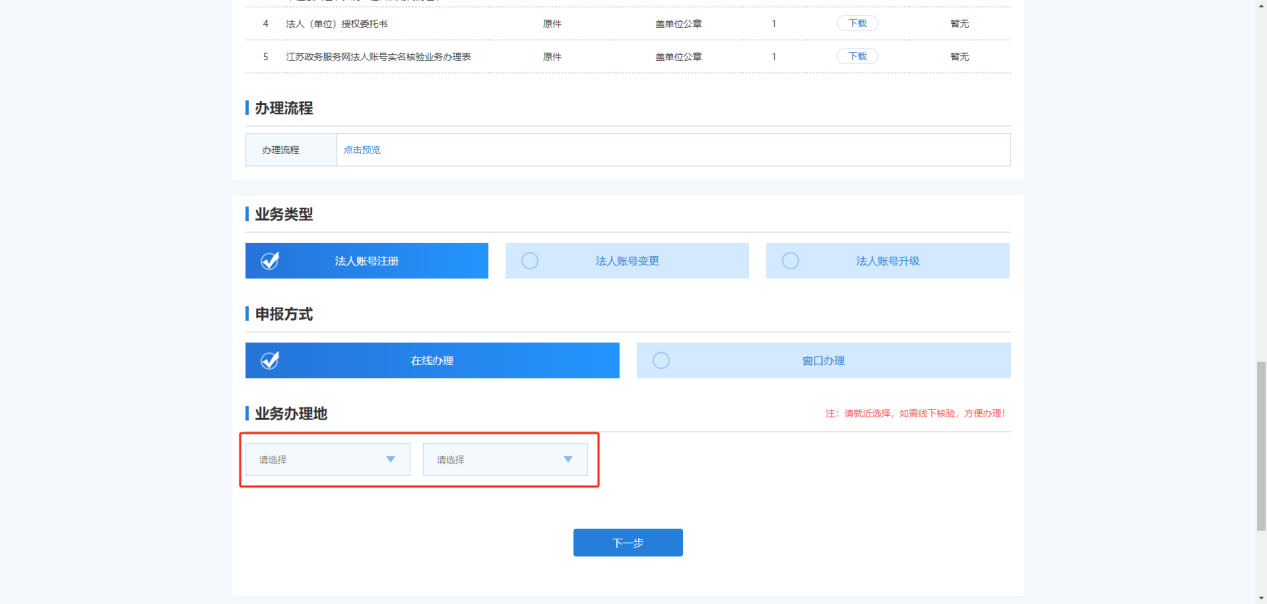Download the 法人（单位）授权委托书 file
This screenshot has height=604, width=1267.
(x=857, y=23)
